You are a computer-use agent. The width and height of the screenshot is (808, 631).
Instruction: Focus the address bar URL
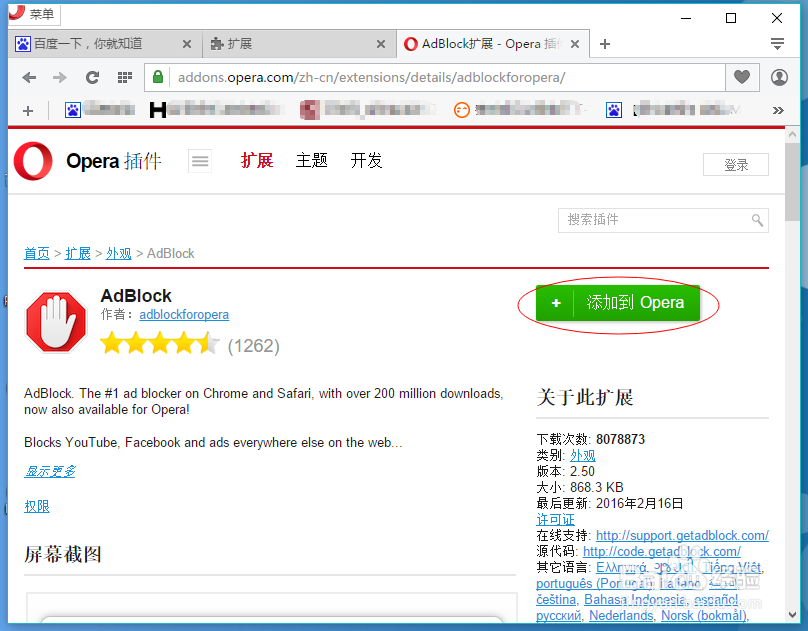pyautogui.click(x=371, y=78)
